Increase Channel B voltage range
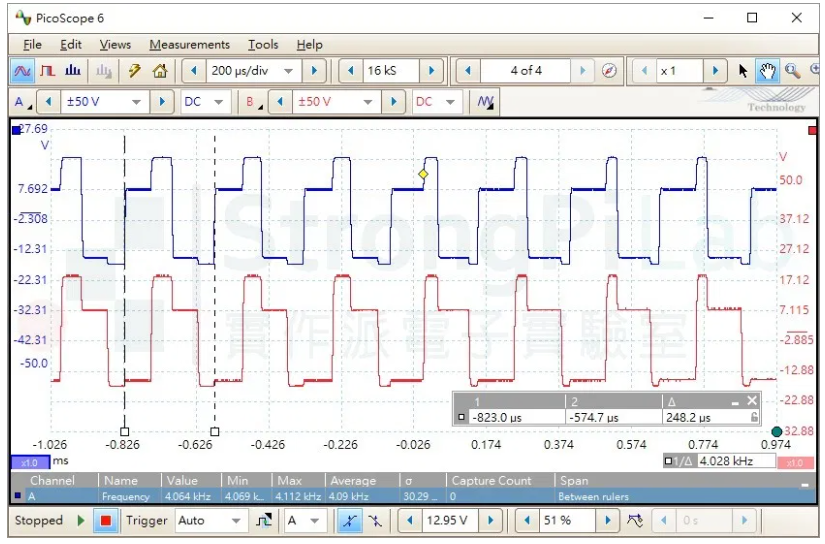Image resolution: width=825 pixels, height=544 pixels. pos(393,102)
